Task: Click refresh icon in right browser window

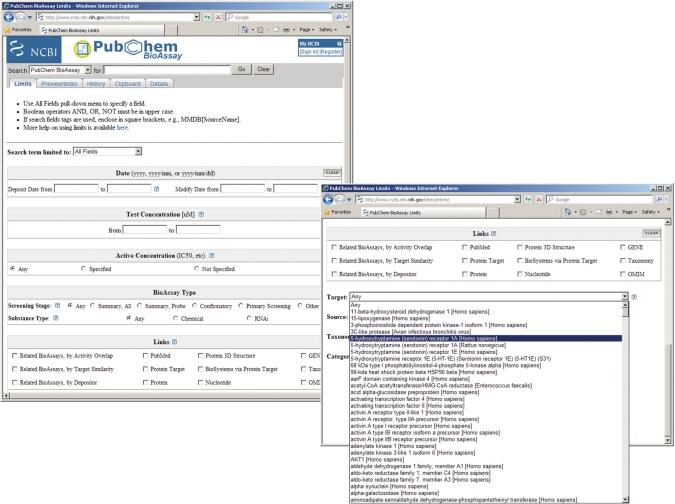Action: point(527,200)
